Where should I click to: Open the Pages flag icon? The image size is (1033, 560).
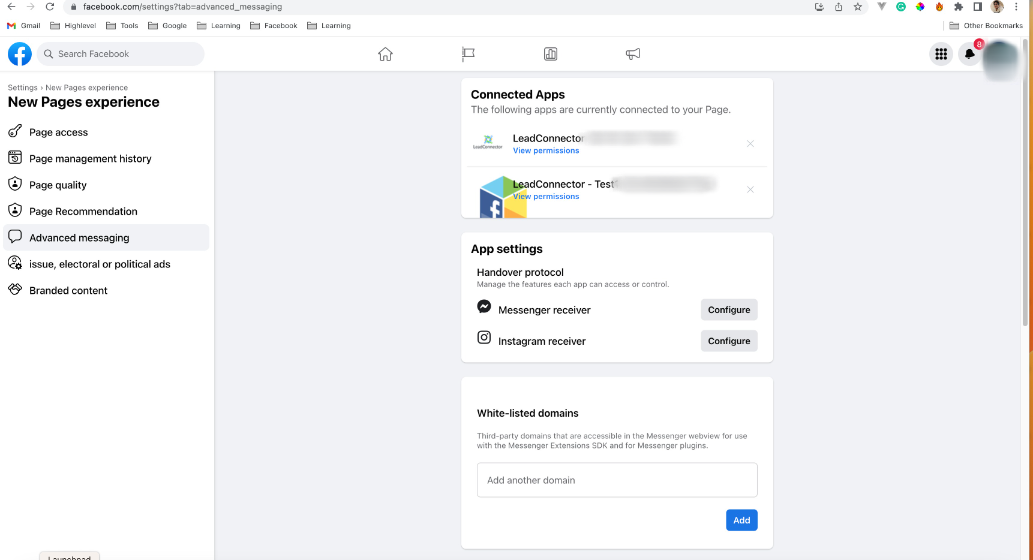click(x=468, y=54)
